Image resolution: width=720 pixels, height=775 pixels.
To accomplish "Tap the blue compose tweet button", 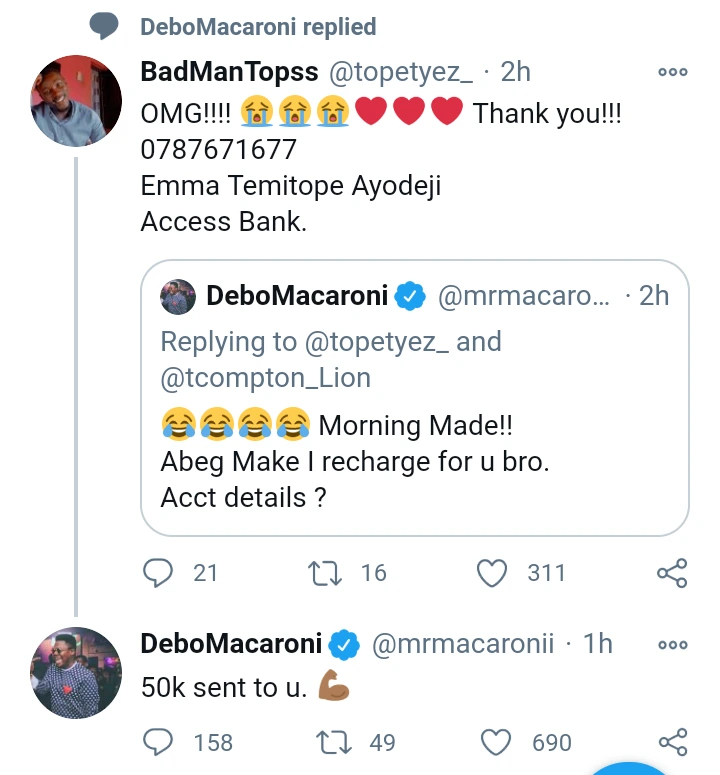I will [630, 768].
